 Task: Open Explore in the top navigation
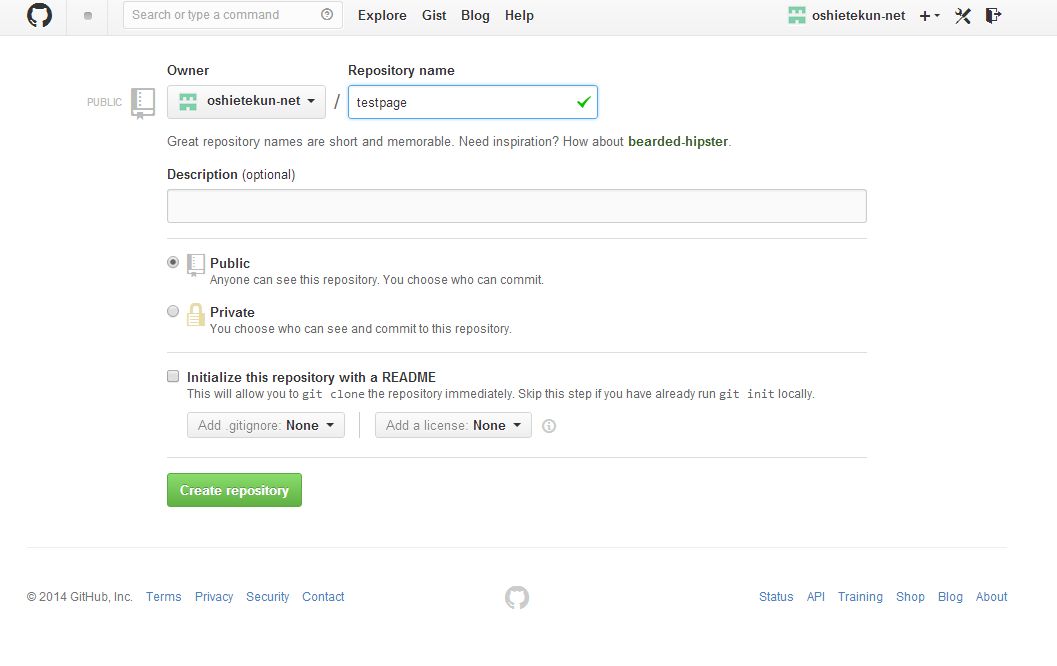click(x=382, y=16)
